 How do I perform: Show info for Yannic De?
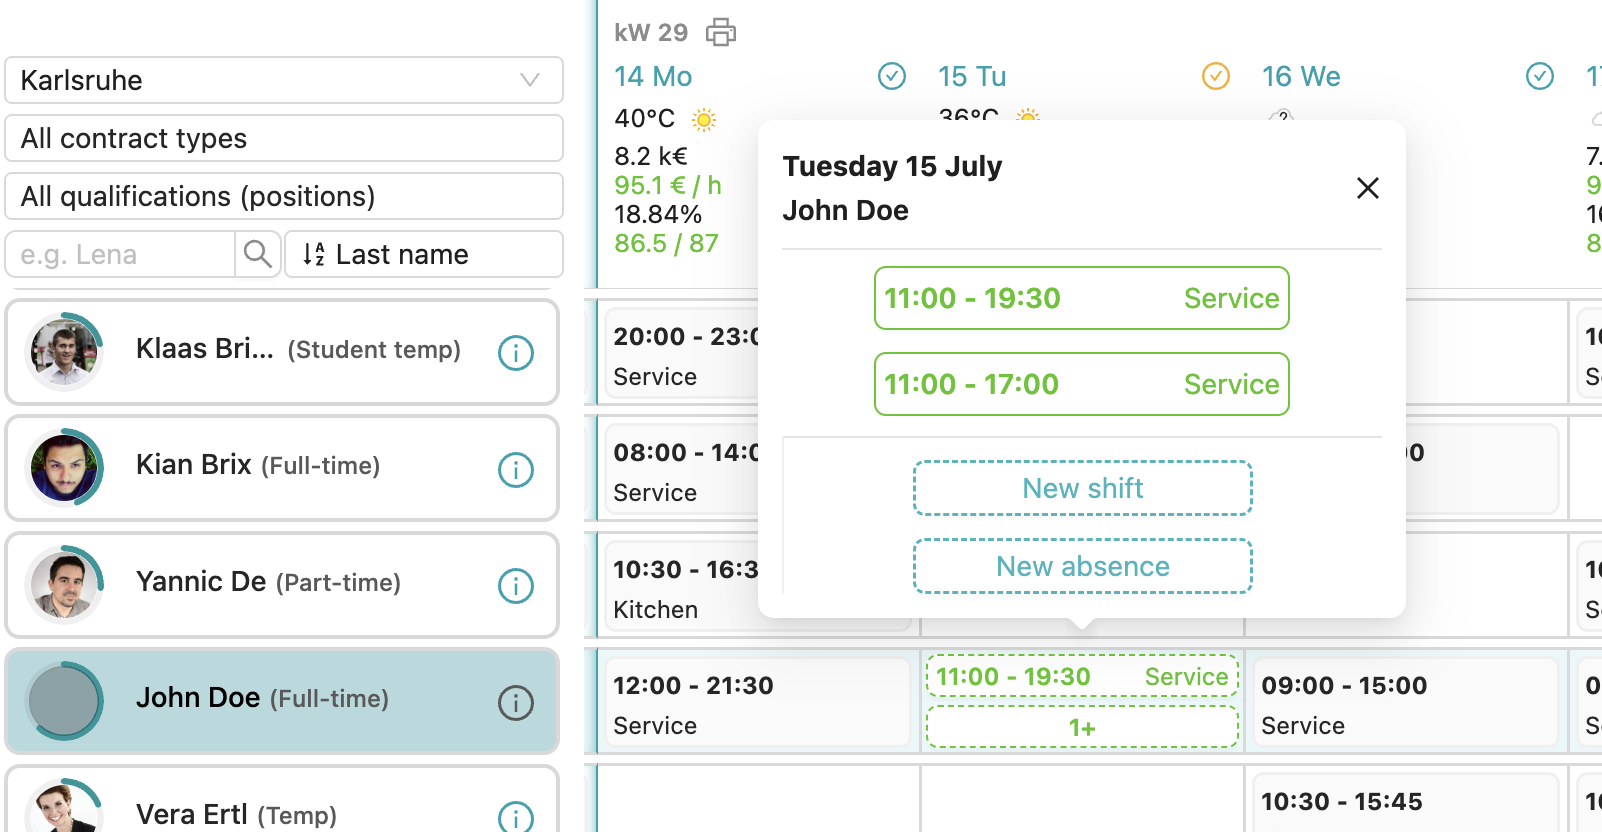point(515,586)
